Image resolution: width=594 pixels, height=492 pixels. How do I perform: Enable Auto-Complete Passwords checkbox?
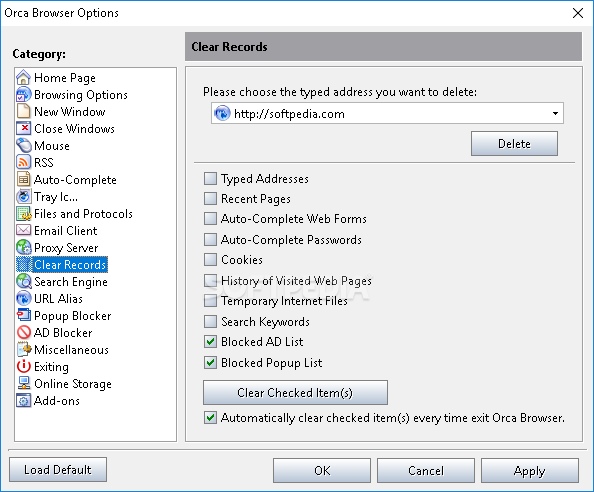[x=210, y=239]
